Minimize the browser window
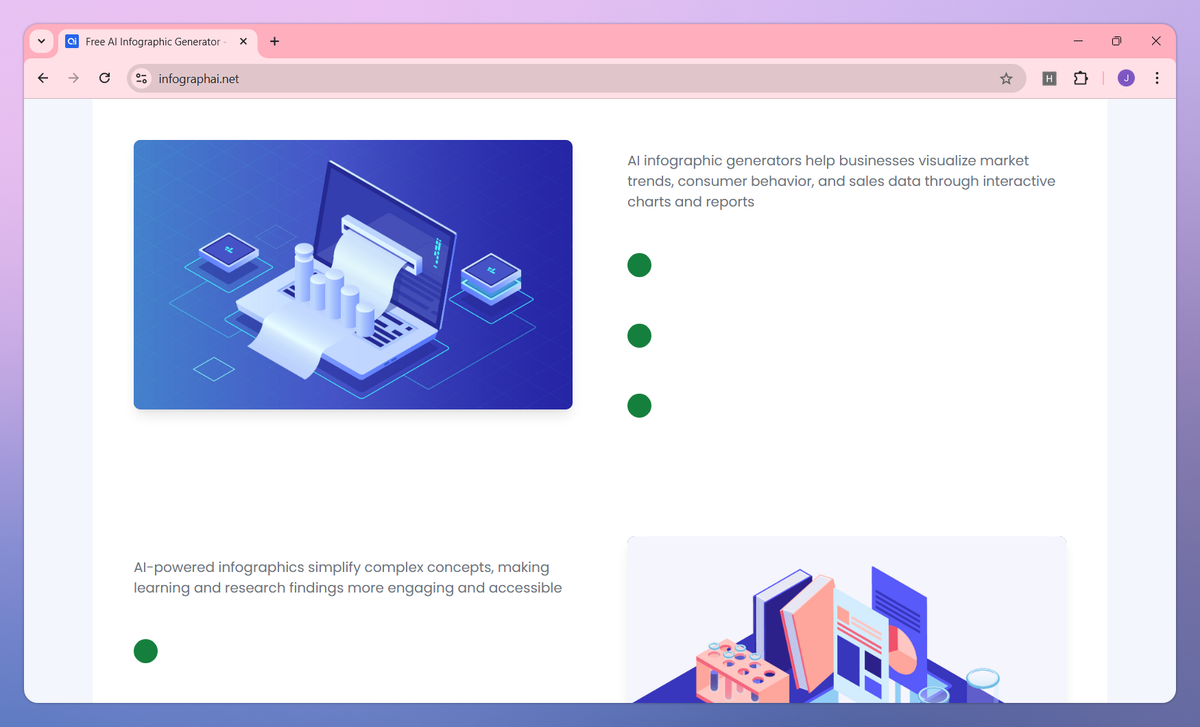1200x727 pixels. [1078, 41]
